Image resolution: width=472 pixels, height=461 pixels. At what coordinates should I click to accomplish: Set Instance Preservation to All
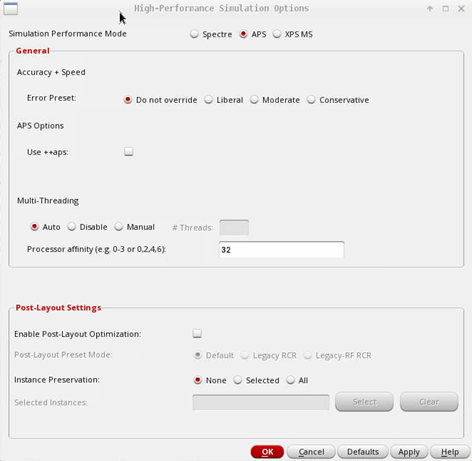pos(290,380)
